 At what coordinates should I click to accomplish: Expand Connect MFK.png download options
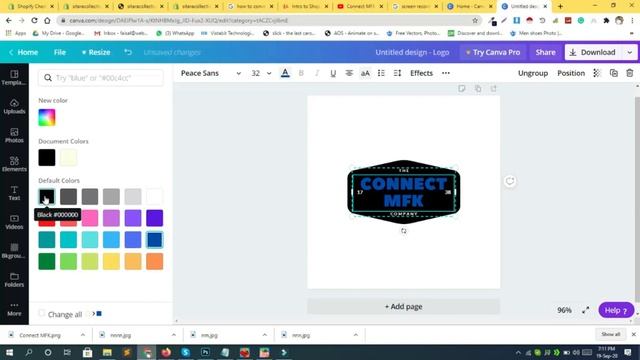pyautogui.click(x=83, y=335)
